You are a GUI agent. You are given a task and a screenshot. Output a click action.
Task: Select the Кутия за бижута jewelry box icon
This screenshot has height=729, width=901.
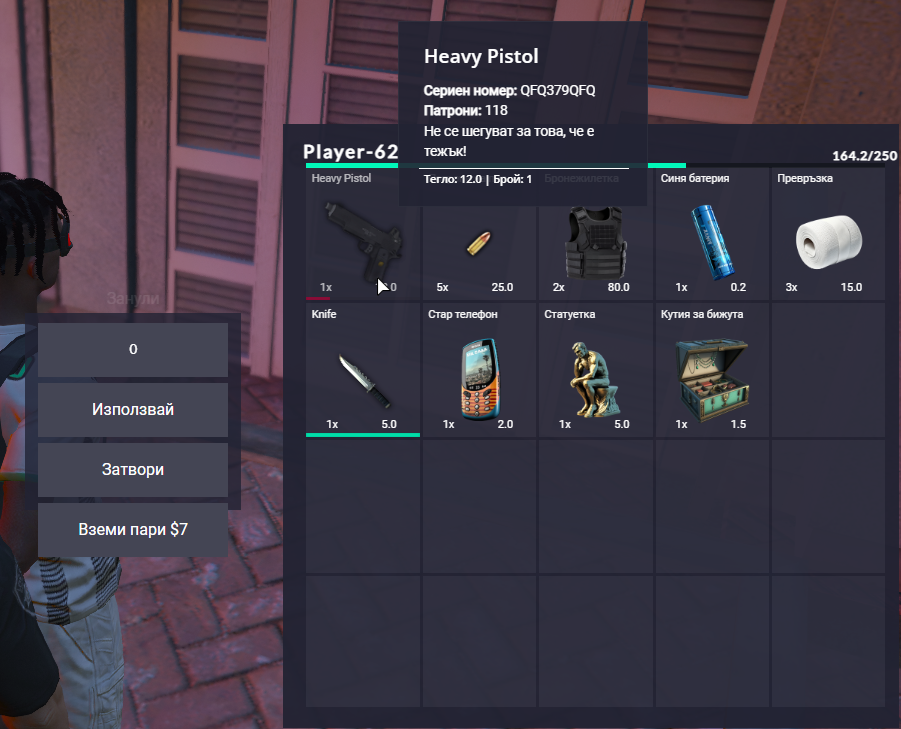[x=712, y=379]
